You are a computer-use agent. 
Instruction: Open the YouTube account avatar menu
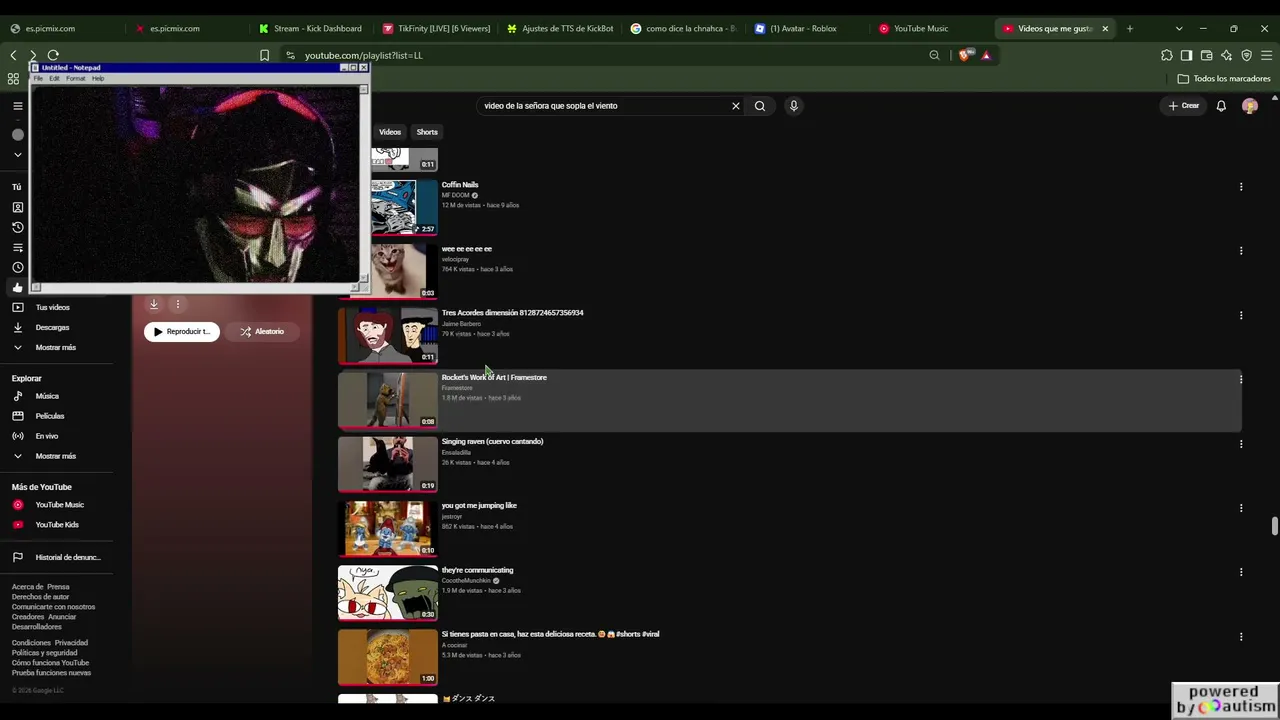1249,105
